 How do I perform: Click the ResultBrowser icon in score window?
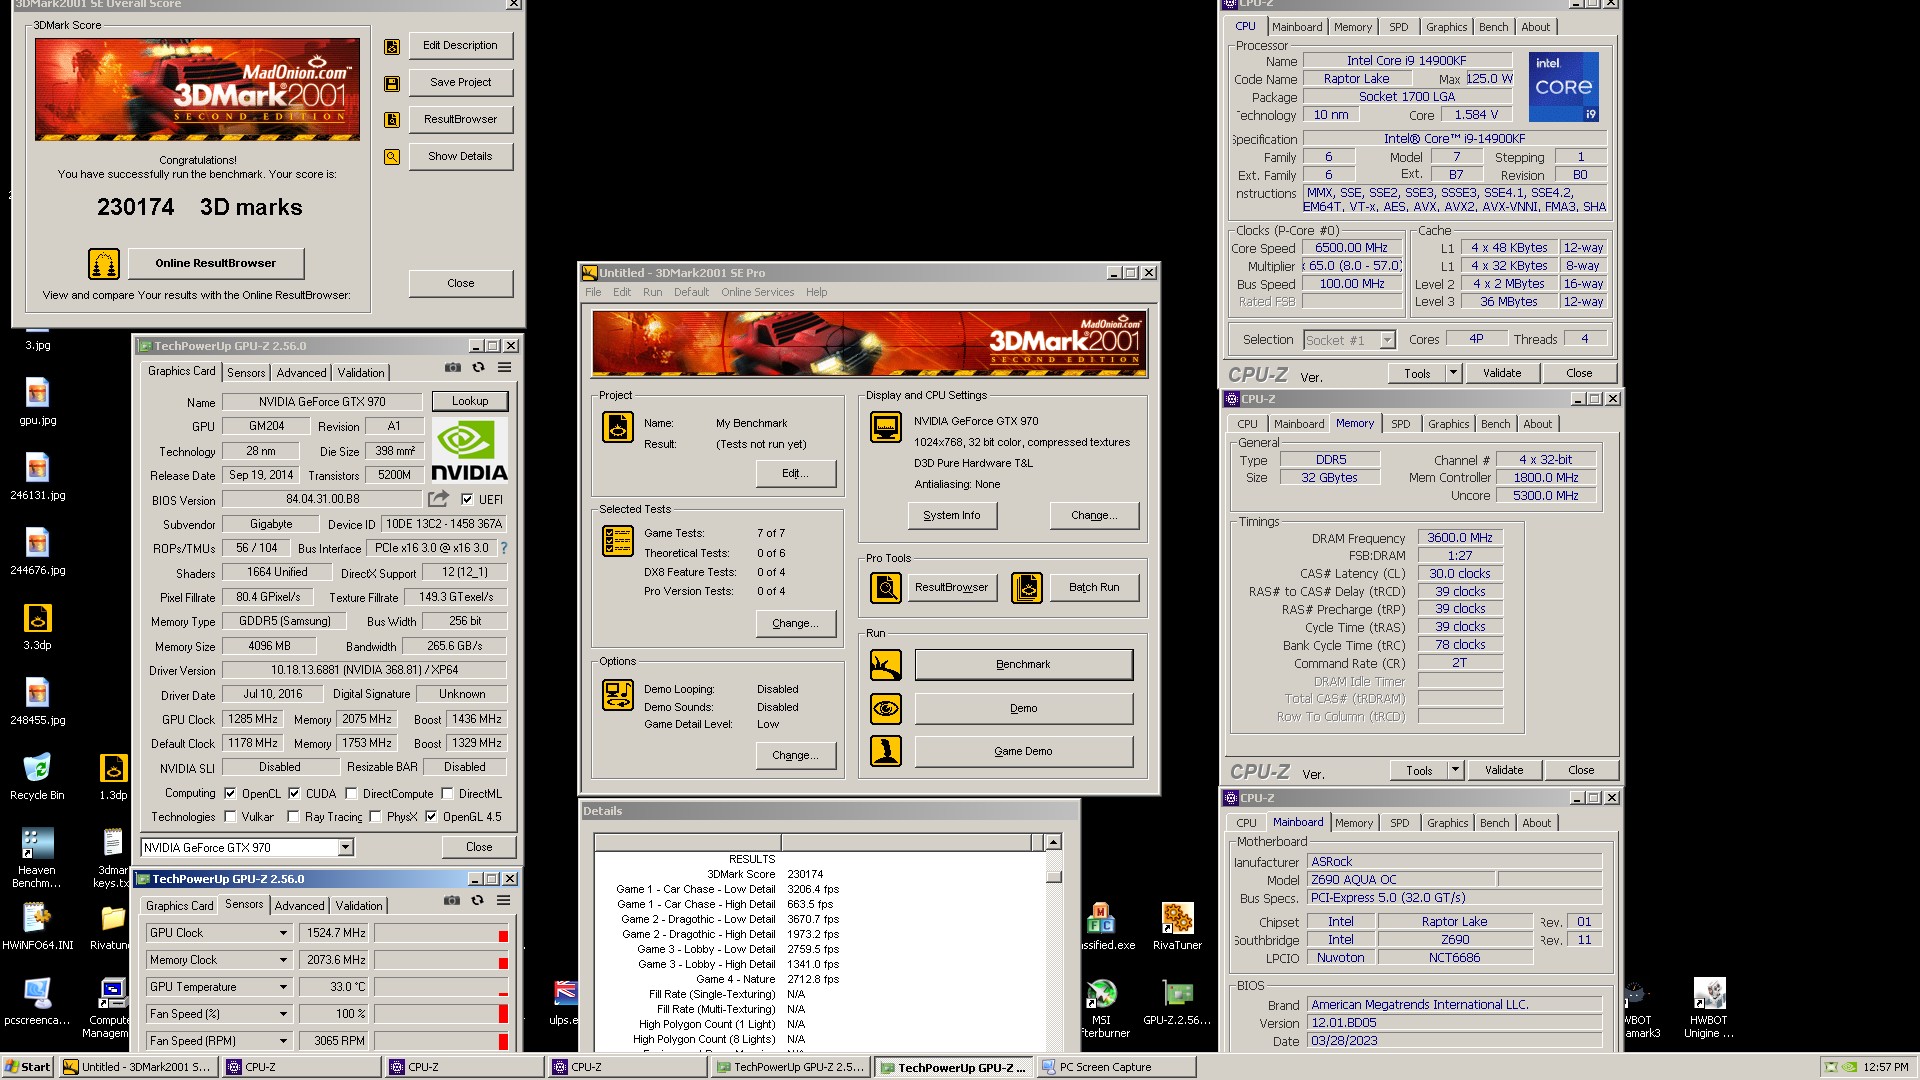[392, 120]
